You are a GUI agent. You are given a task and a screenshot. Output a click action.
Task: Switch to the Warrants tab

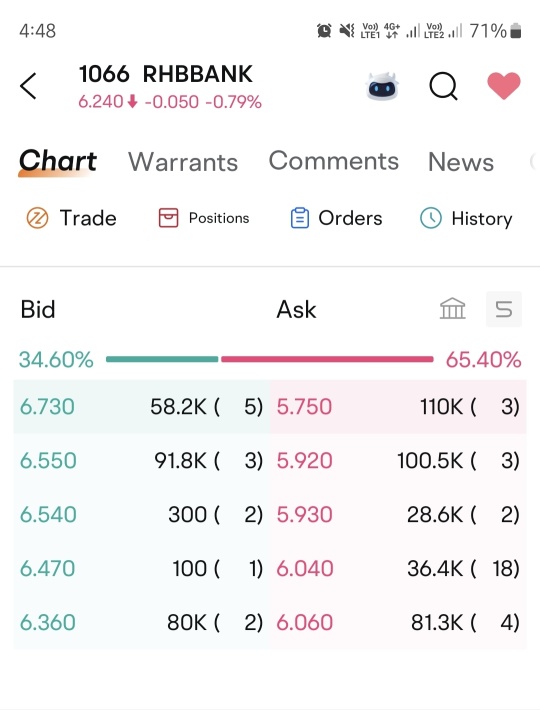point(183,162)
